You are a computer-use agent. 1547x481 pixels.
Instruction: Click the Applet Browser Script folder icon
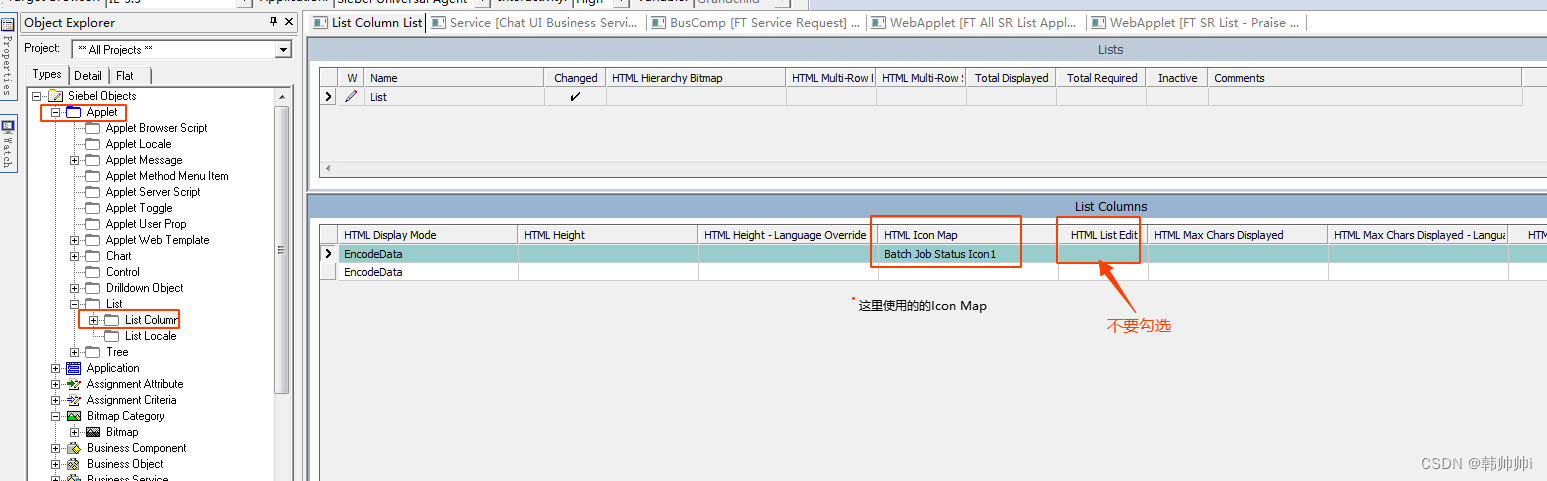point(93,128)
